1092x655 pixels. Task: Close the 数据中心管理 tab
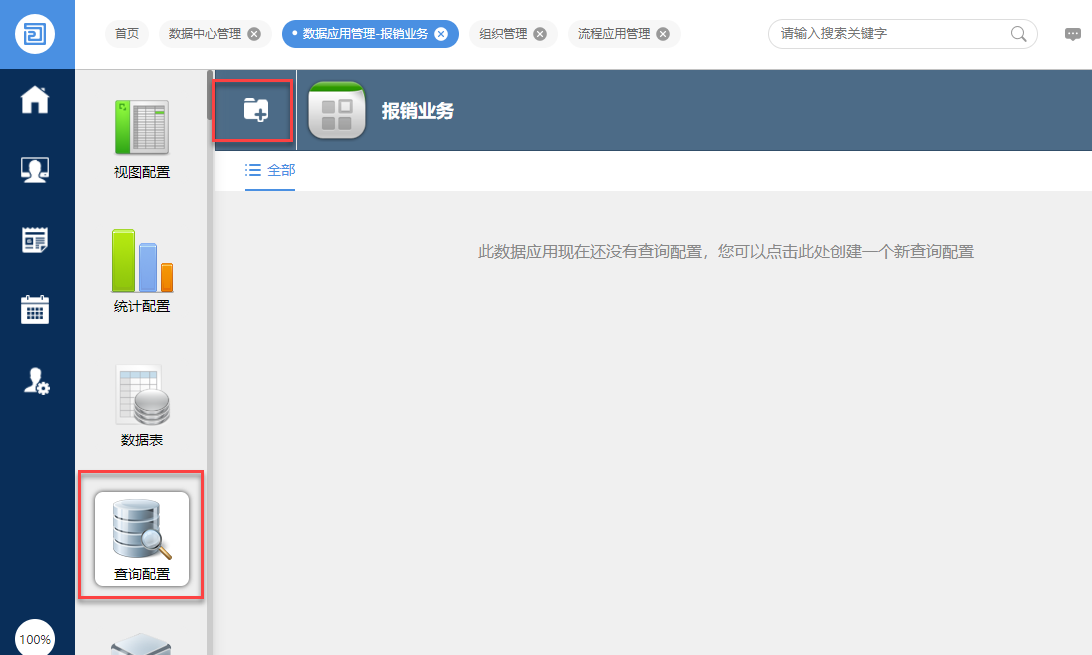(254, 34)
